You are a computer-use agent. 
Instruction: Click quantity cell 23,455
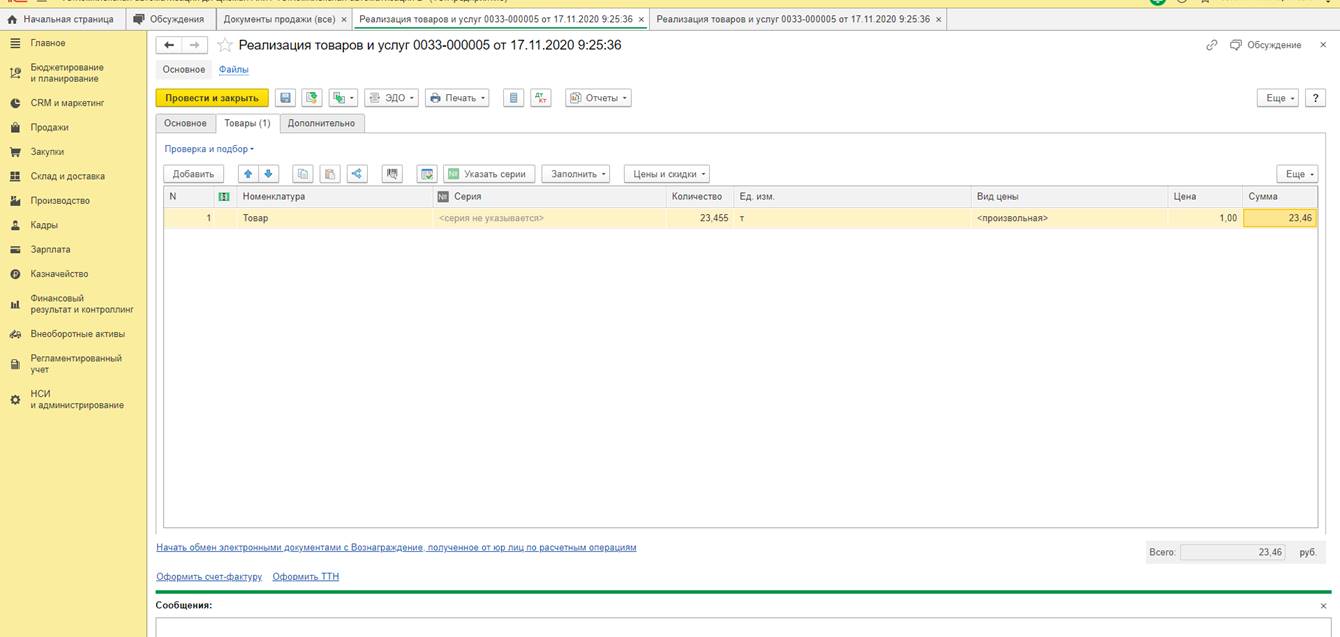coord(699,218)
